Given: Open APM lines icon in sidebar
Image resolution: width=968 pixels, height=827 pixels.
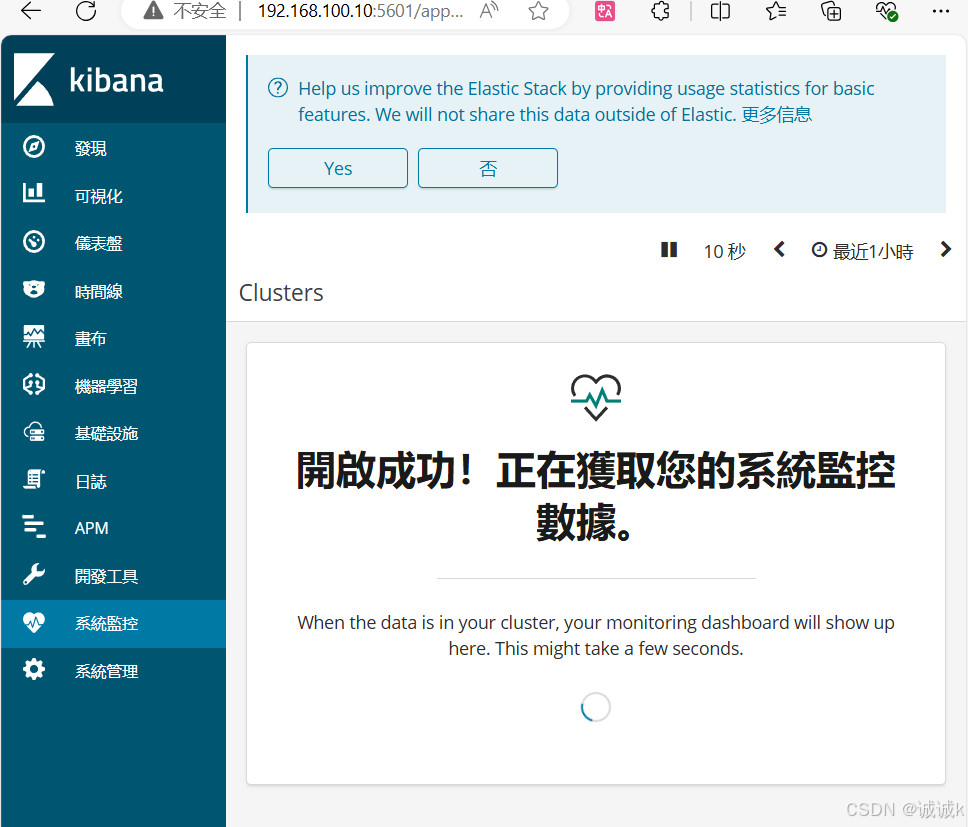Looking at the screenshot, I should coord(34,527).
